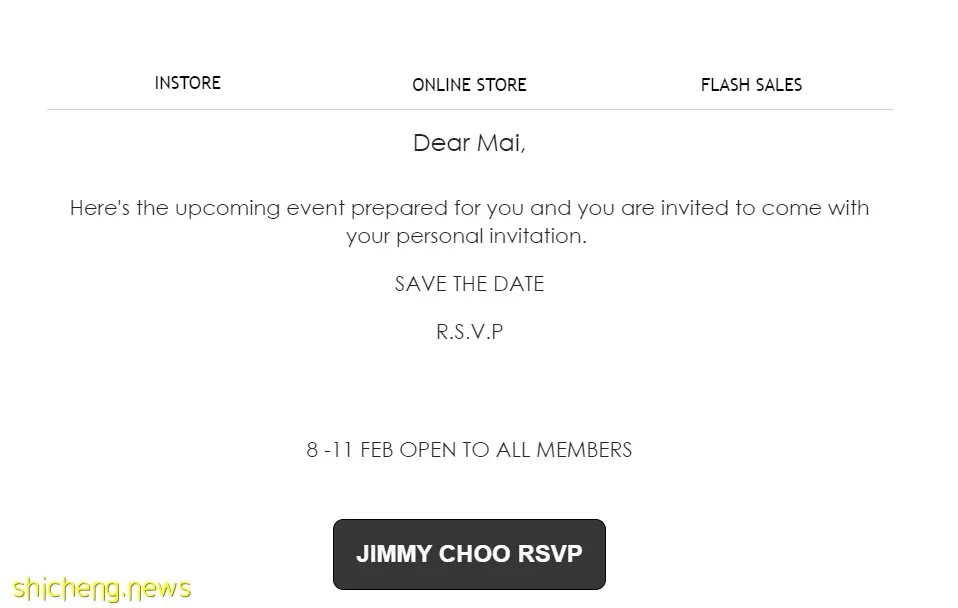Viewport: 958px width, 608px height.
Task: Click the word "MEMBERS" in the date line
Action: [x=584, y=450]
